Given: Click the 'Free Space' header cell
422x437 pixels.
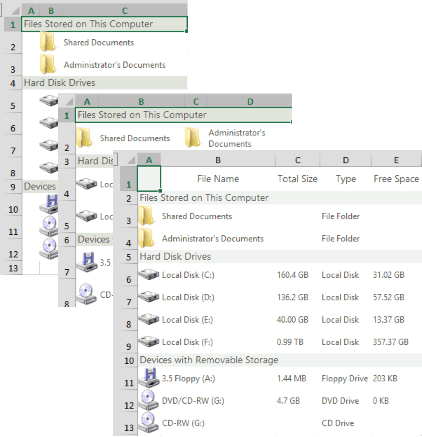Looking at the screenshot, I should pyautogui.click(x=396, y=179).
